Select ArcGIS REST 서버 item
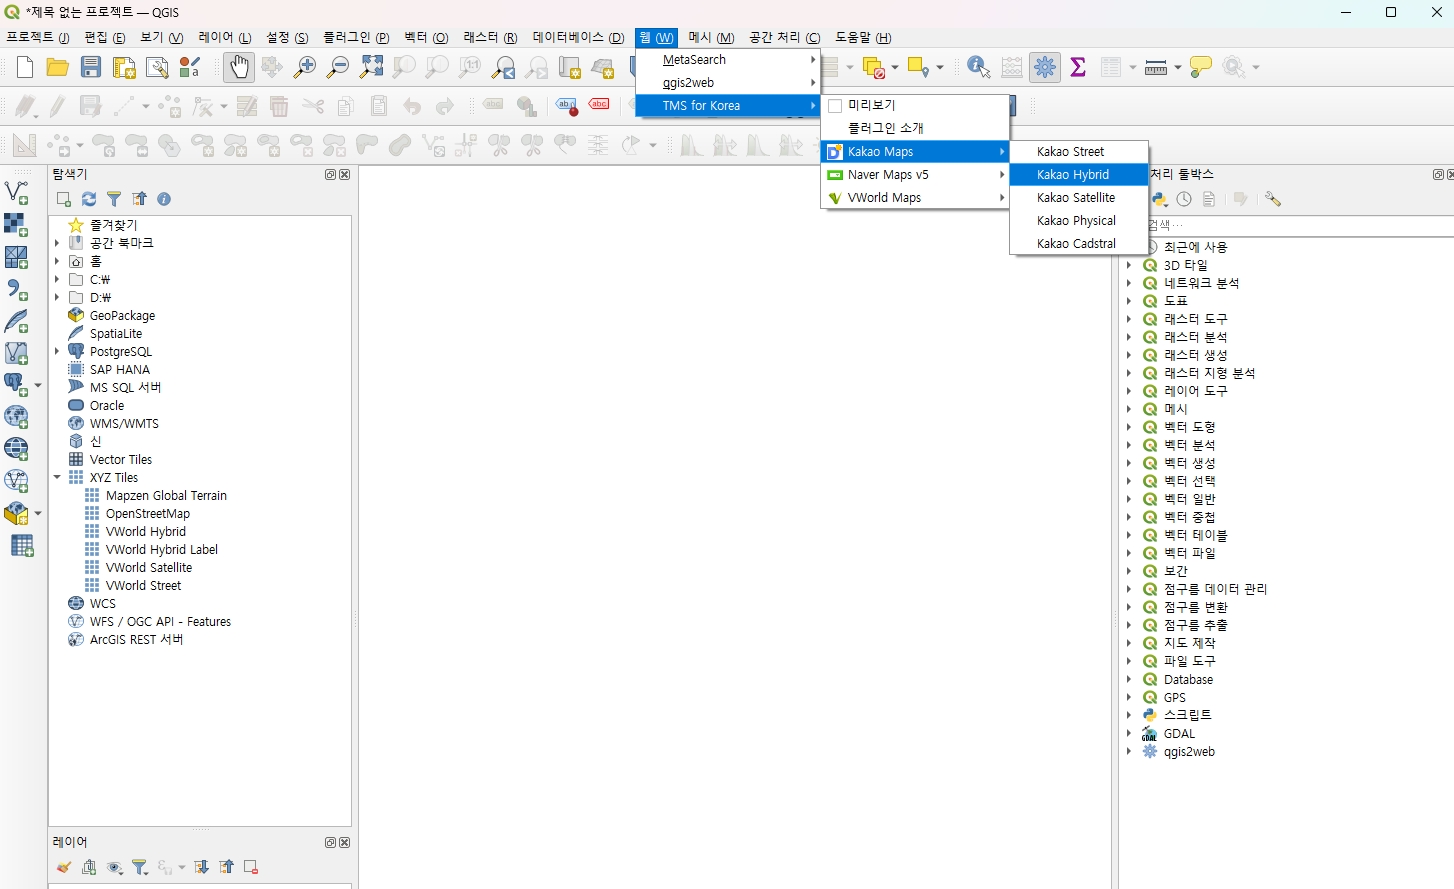 point(136,639)
